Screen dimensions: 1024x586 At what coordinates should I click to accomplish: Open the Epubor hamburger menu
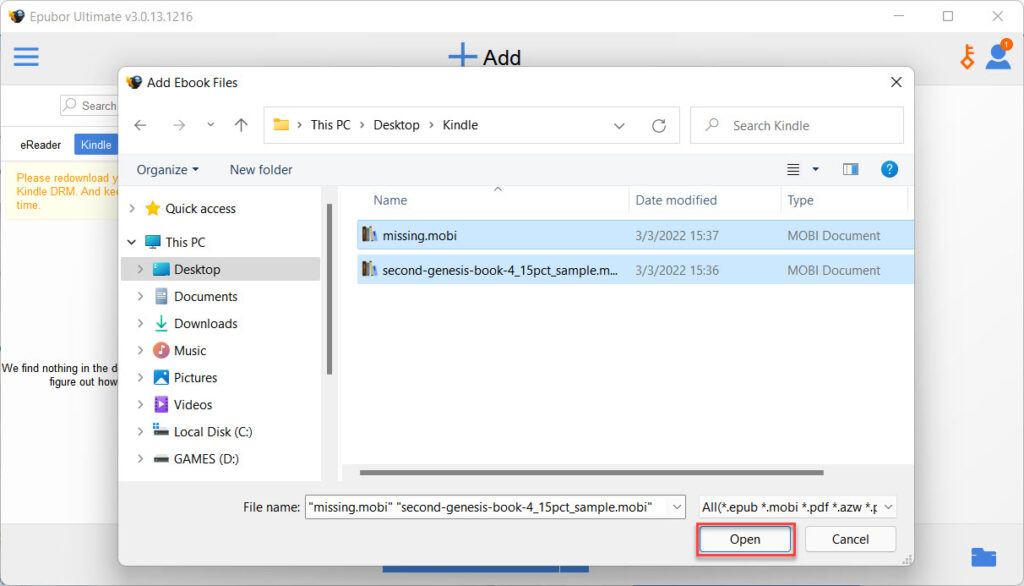[26, 56]
